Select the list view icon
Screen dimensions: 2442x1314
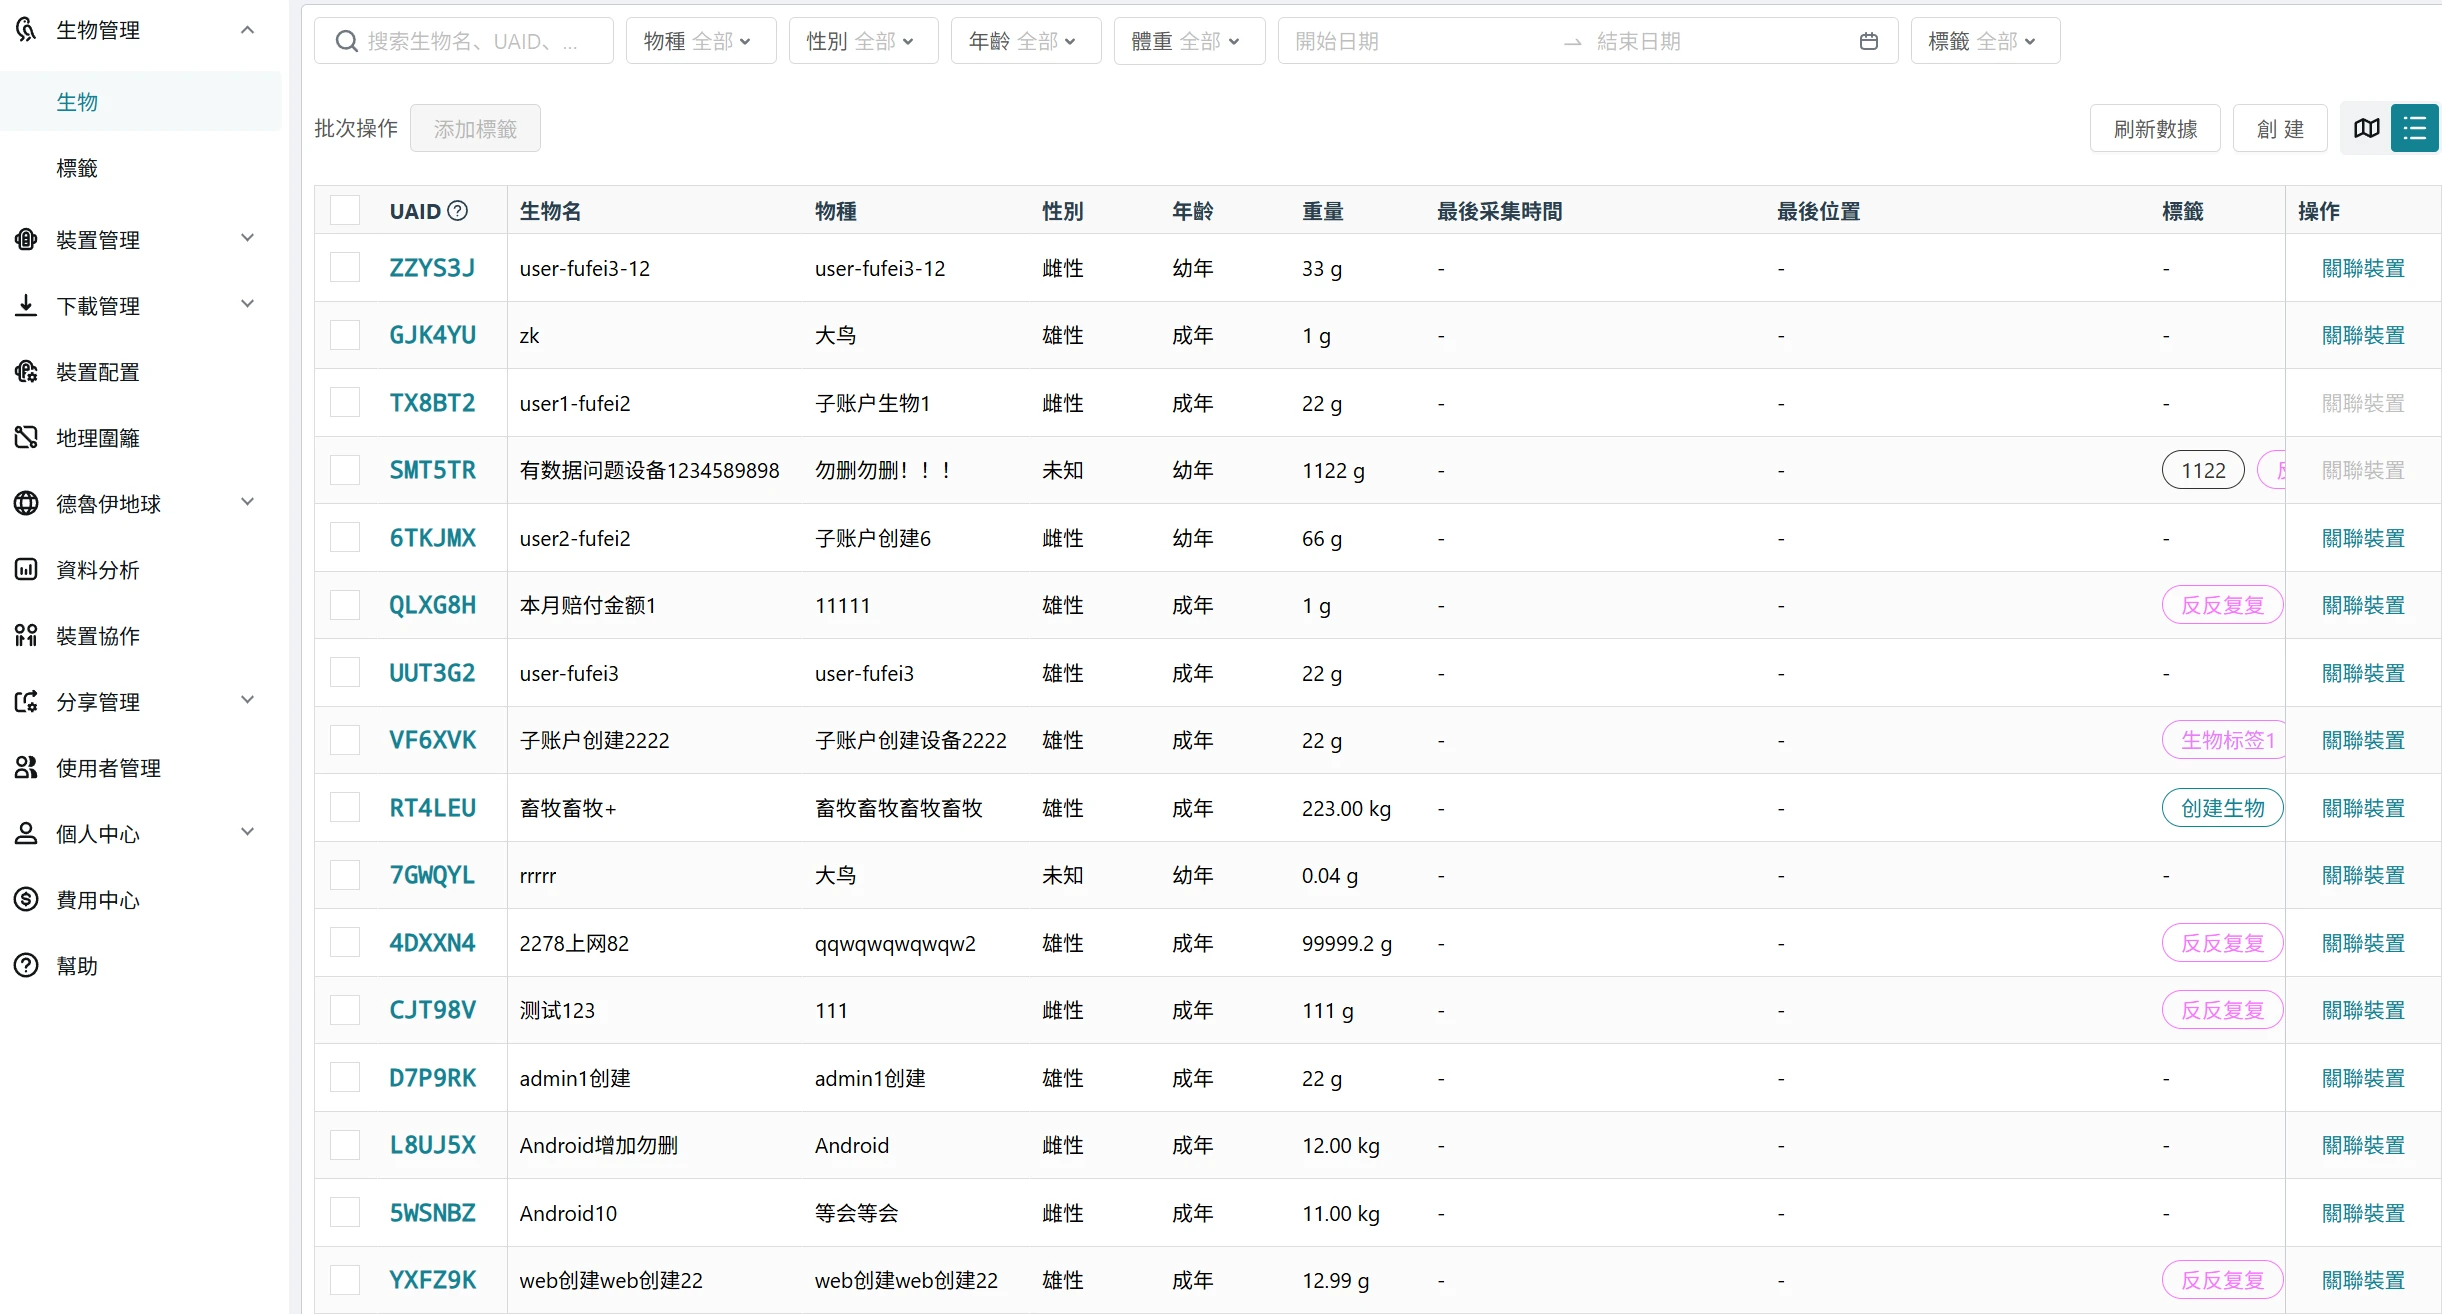(2414, 129)
